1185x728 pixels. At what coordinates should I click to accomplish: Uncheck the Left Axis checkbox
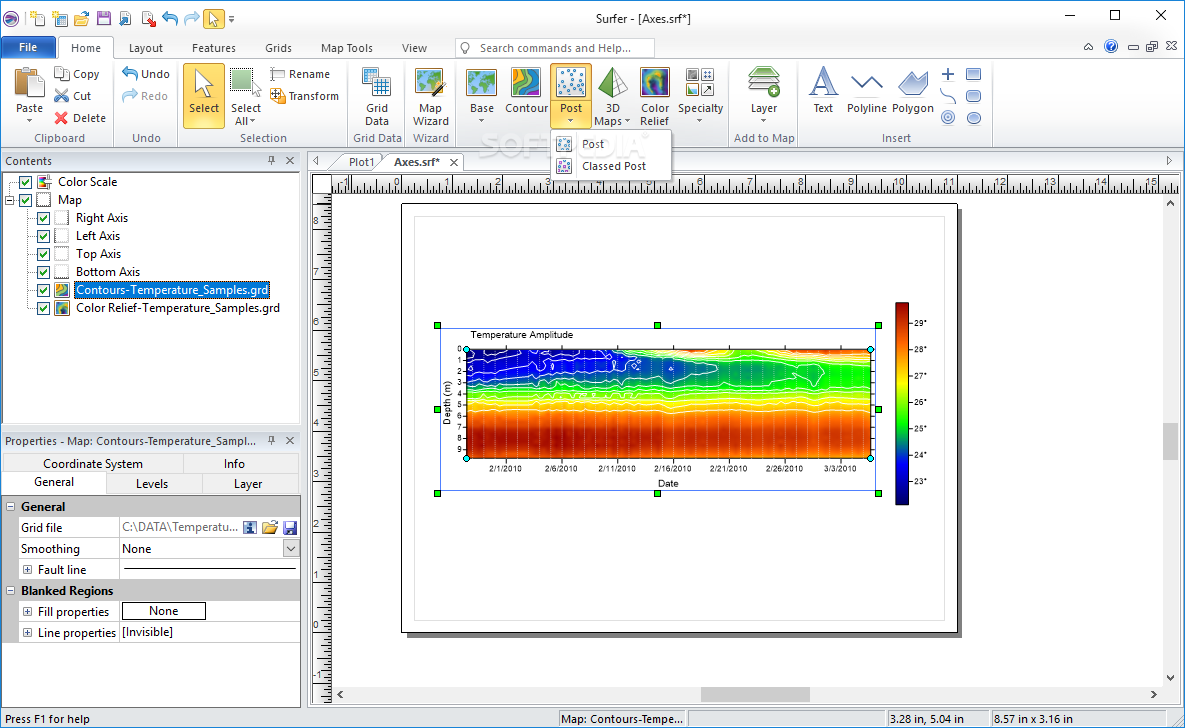[x=43, y=237]
